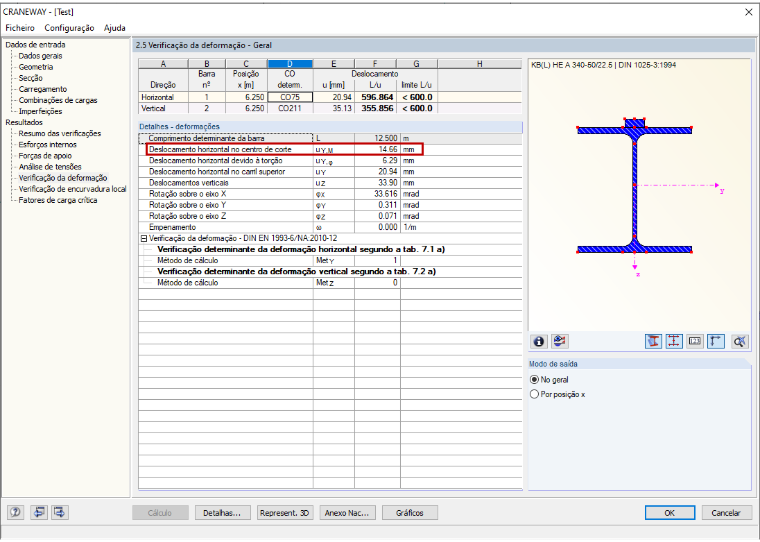Select 'Secção' in the tree

(31, 78)
